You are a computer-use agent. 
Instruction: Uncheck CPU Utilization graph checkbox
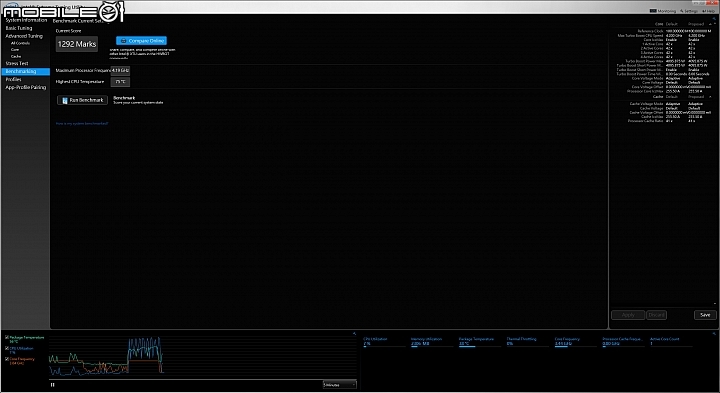pyautogui.click(x=7, y=348)
